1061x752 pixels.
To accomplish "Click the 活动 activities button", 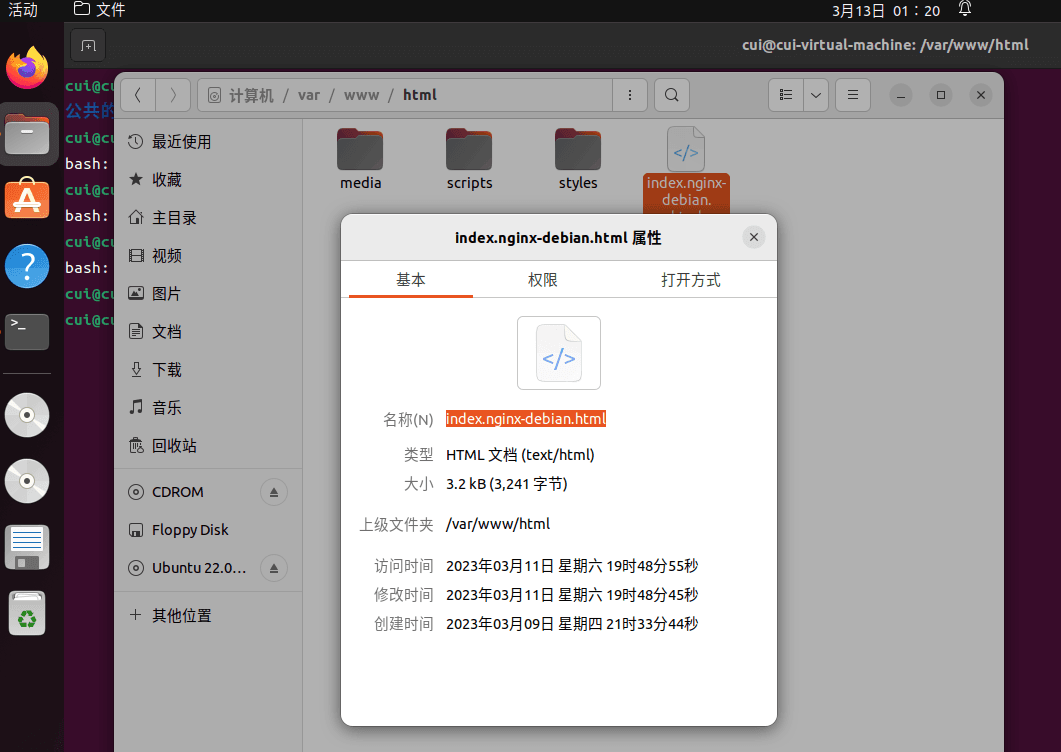I will 23,10.
